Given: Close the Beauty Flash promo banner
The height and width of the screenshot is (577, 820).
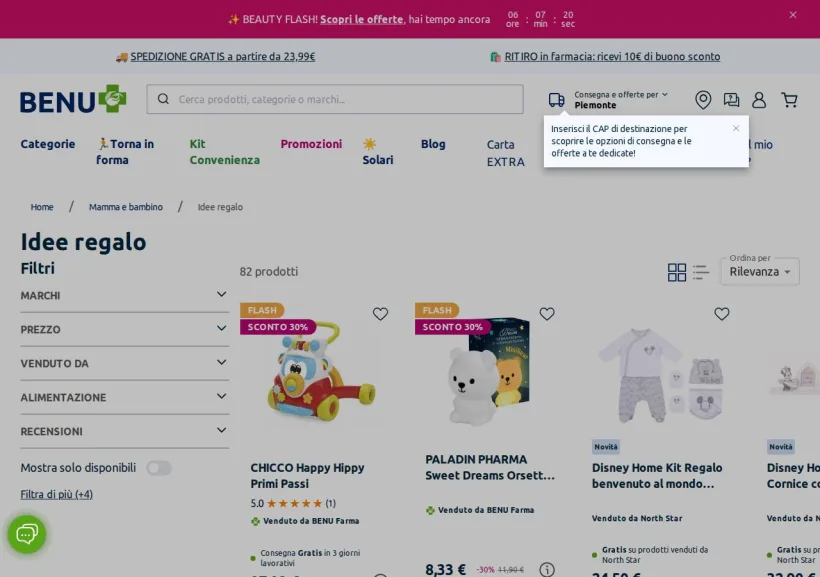Looking at the screenshot, I should 793,15.
